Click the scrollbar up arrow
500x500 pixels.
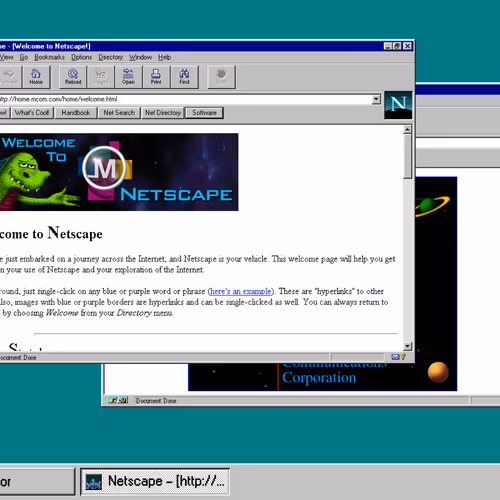pos(407,129)
